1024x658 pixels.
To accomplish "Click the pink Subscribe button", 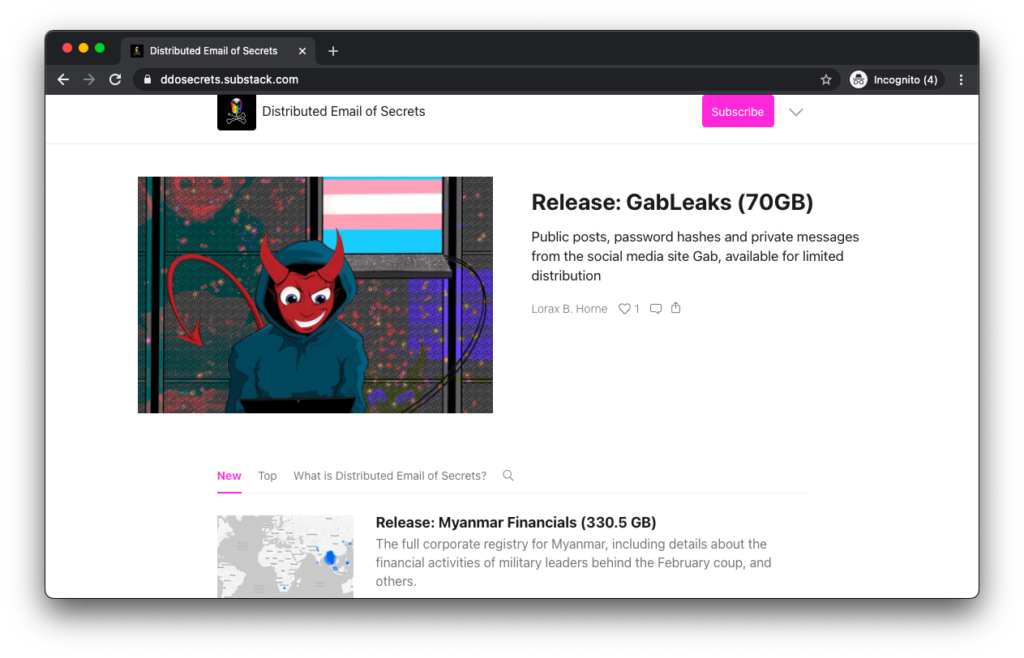I will [738, 112].
